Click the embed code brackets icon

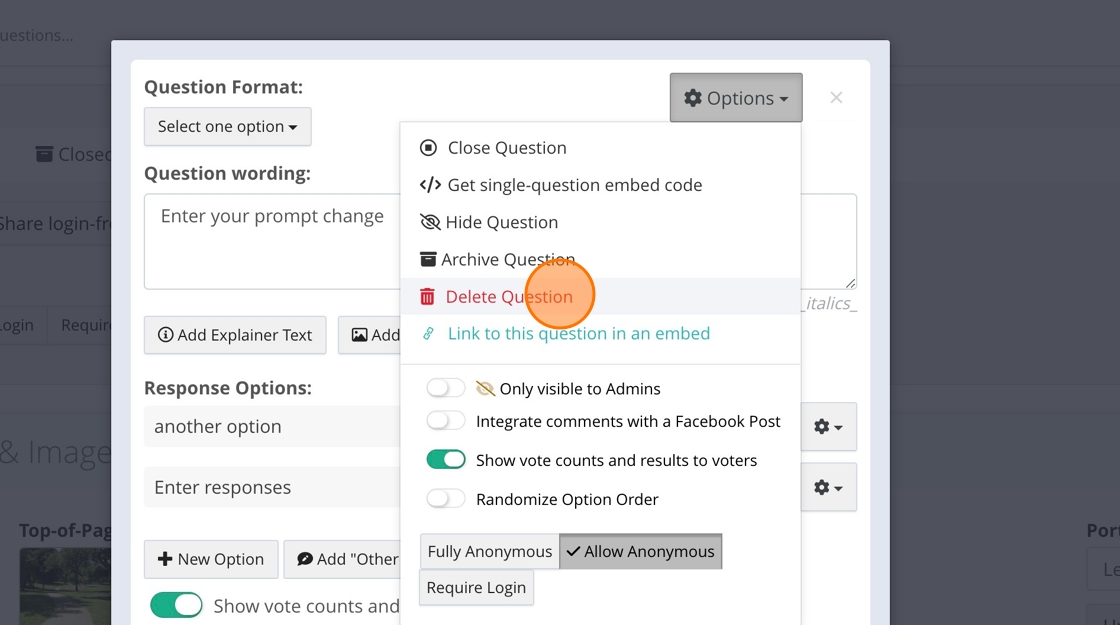[x=430, y=185]
